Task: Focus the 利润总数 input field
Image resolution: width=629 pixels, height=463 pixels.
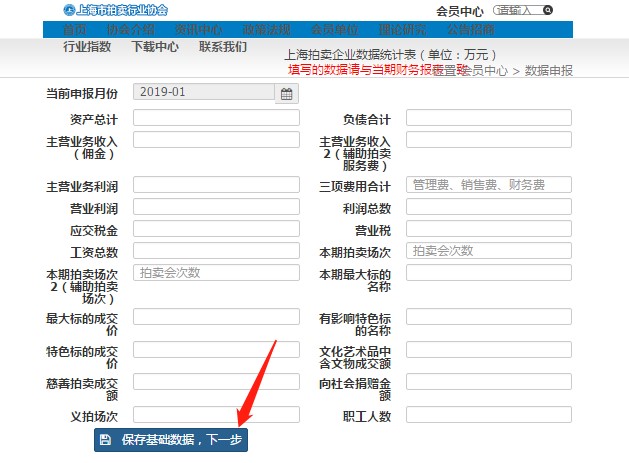Action: pyautogui.click(x=488, y=207)
